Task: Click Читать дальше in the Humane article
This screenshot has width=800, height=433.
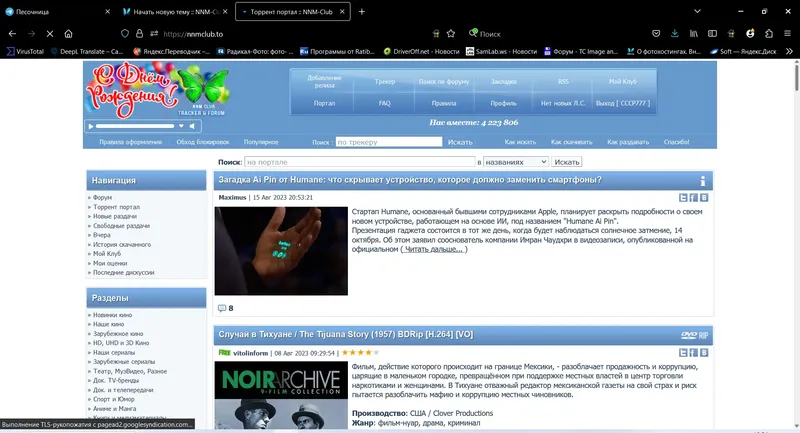Action: point(434,249)
